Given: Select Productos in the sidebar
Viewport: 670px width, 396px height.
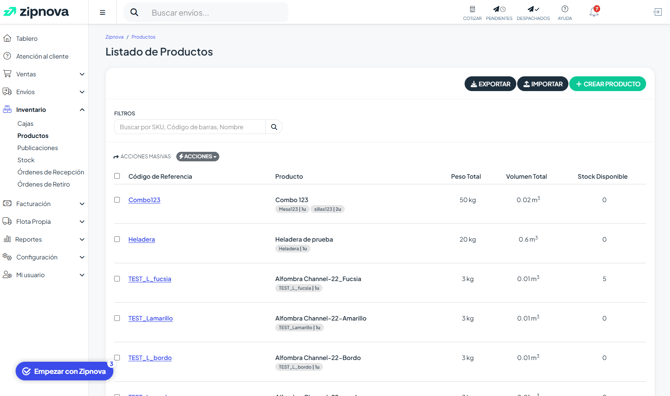Looking at the screenshot, I should 33,135.
